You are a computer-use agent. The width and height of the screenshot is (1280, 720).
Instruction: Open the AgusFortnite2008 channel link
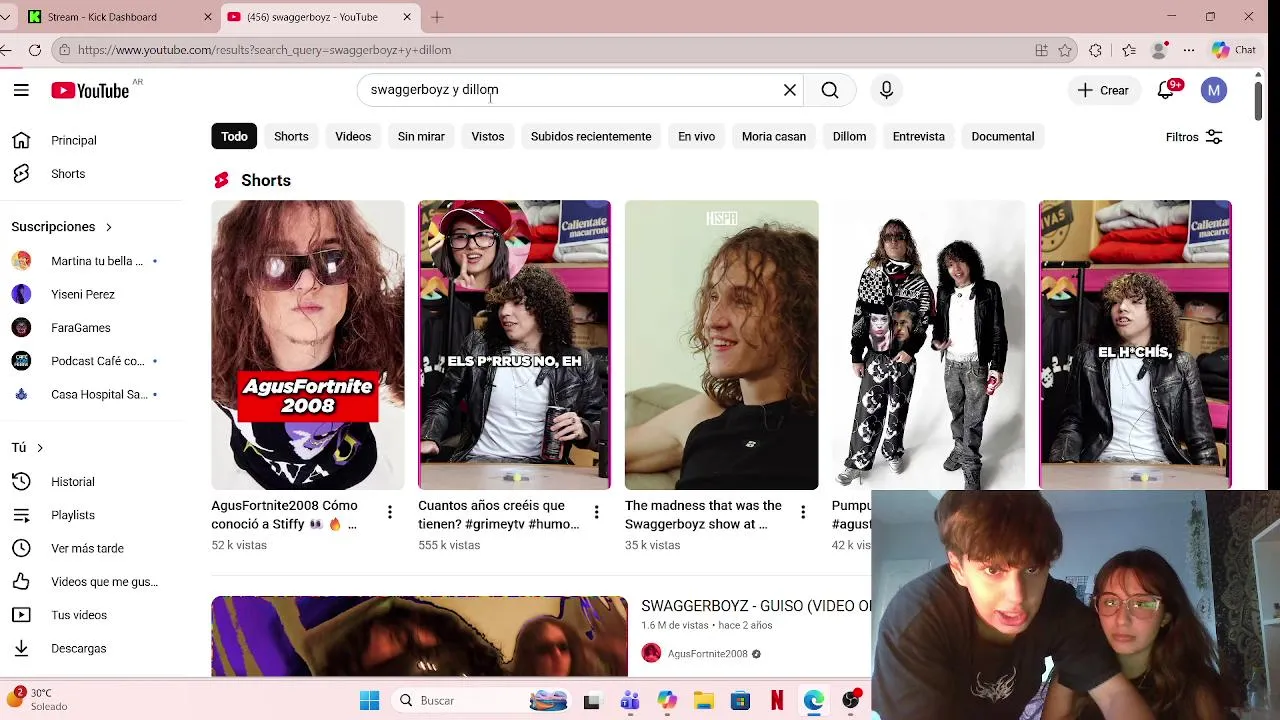pos(707,654)
